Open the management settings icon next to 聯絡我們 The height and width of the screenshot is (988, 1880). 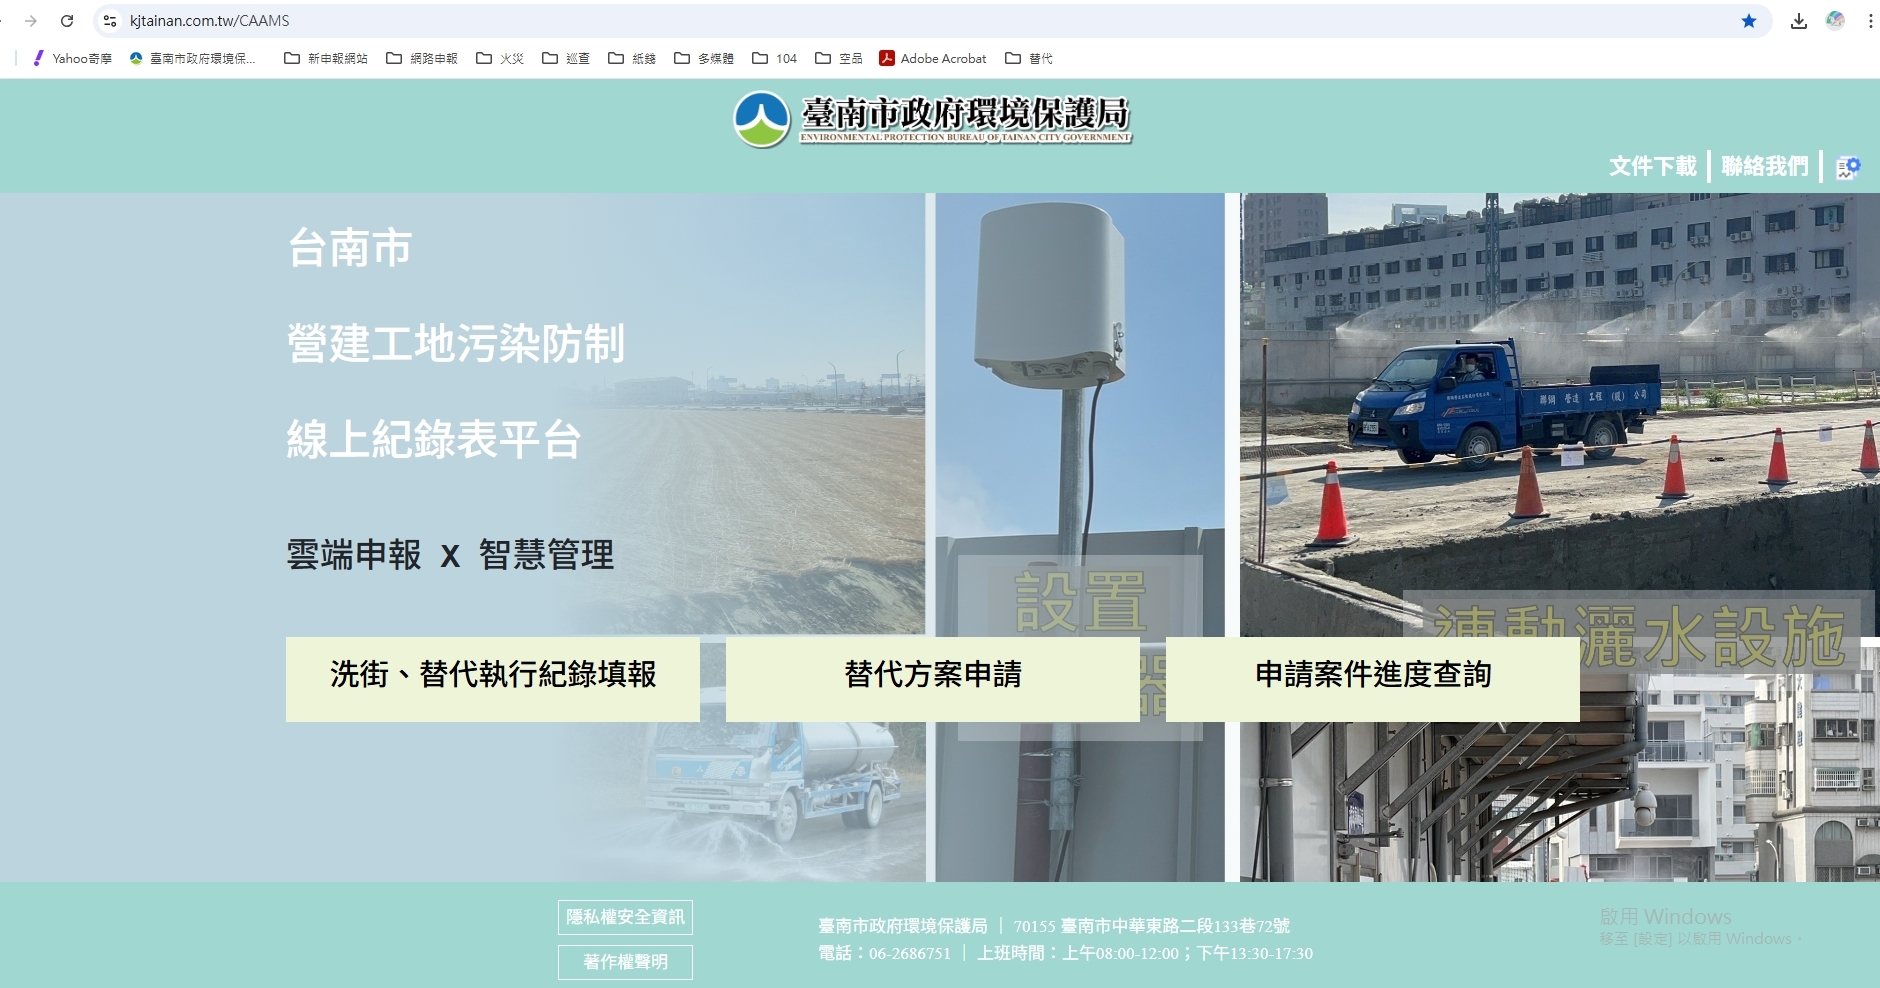point(1848,167)
